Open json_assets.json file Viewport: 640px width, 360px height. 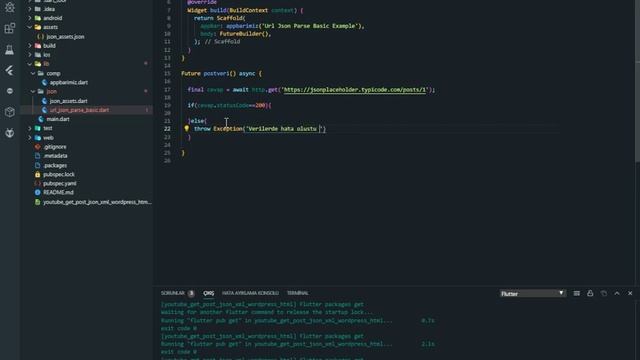pos(65,36)
